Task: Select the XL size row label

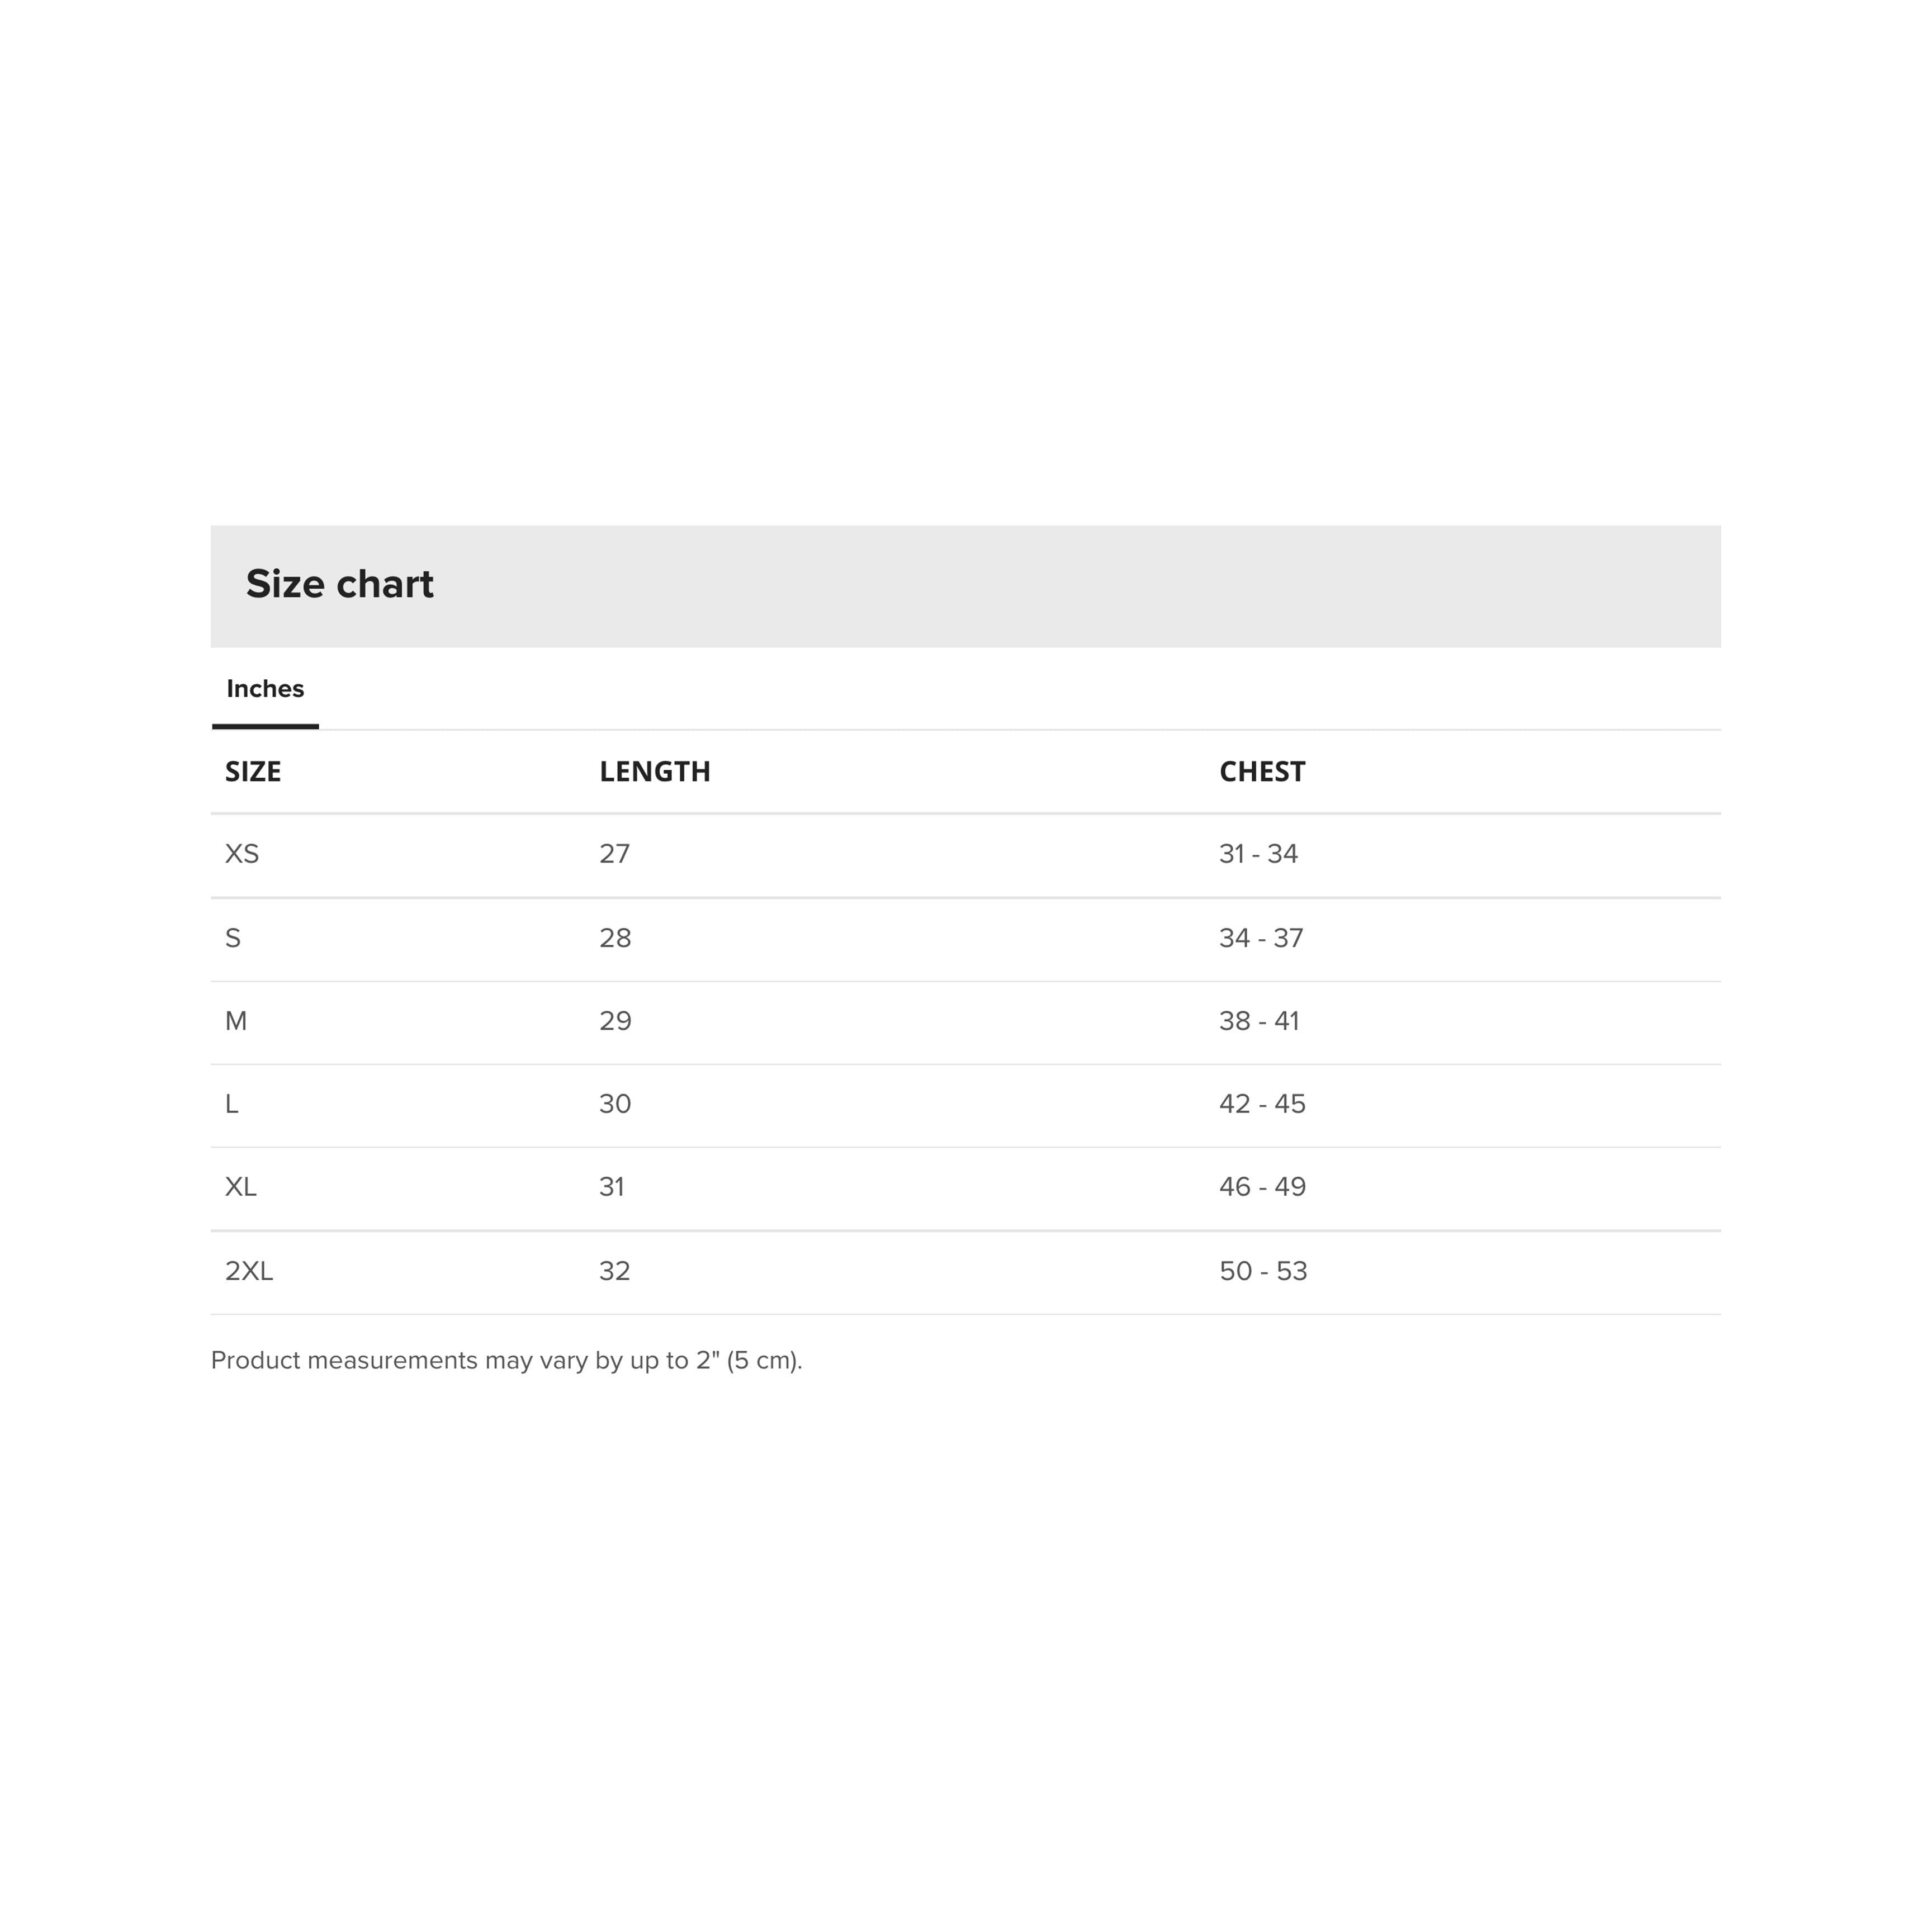Action: tap(241, 1187)
